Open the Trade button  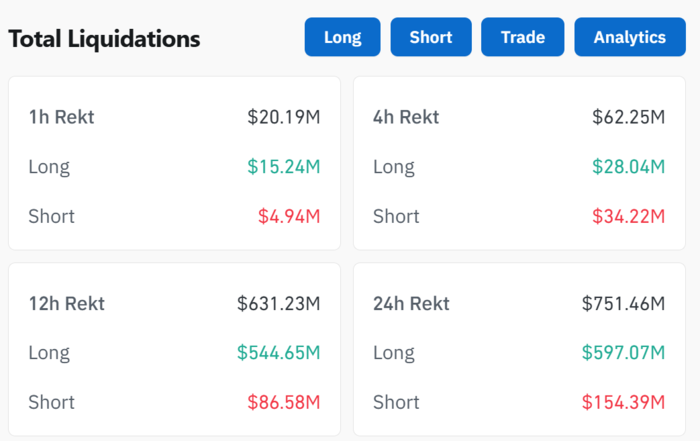click(x=523, y=38)
